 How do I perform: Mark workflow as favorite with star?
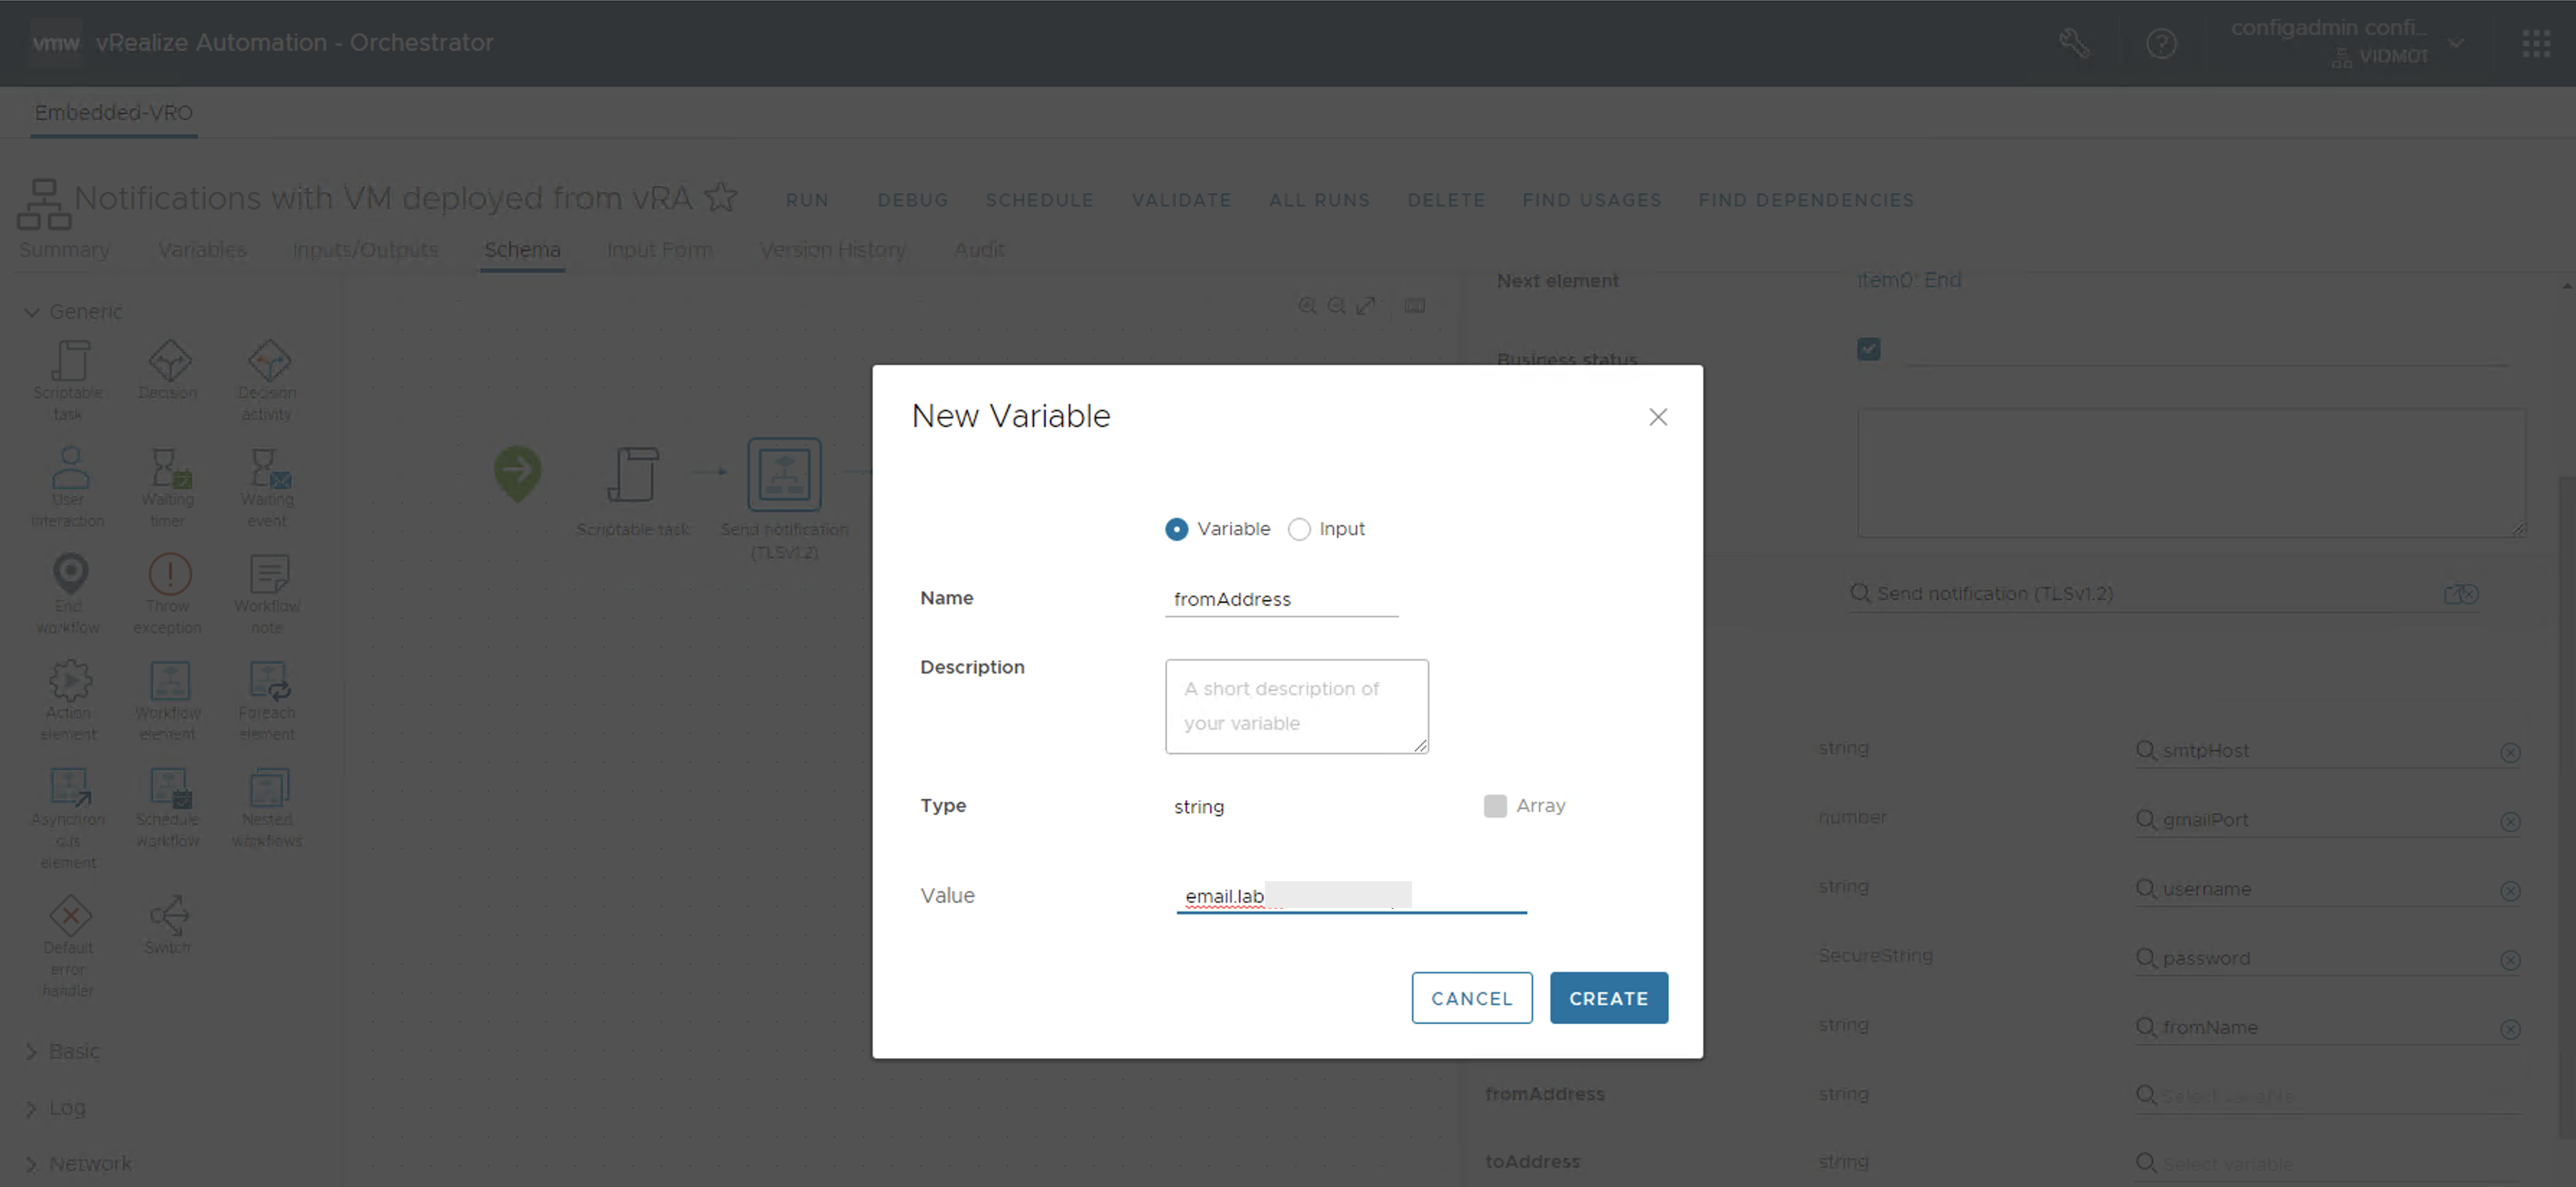click(x=720, y=197)
